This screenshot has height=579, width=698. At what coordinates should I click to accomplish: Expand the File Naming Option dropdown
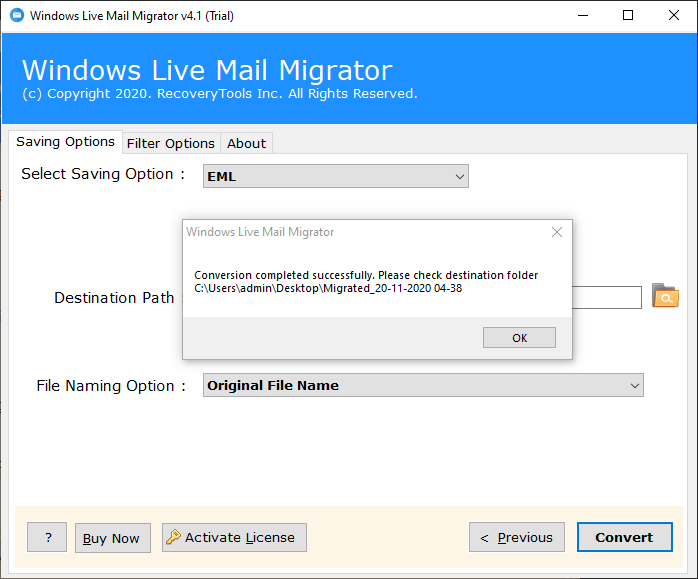pyautogui.click(x=423, y=385)
